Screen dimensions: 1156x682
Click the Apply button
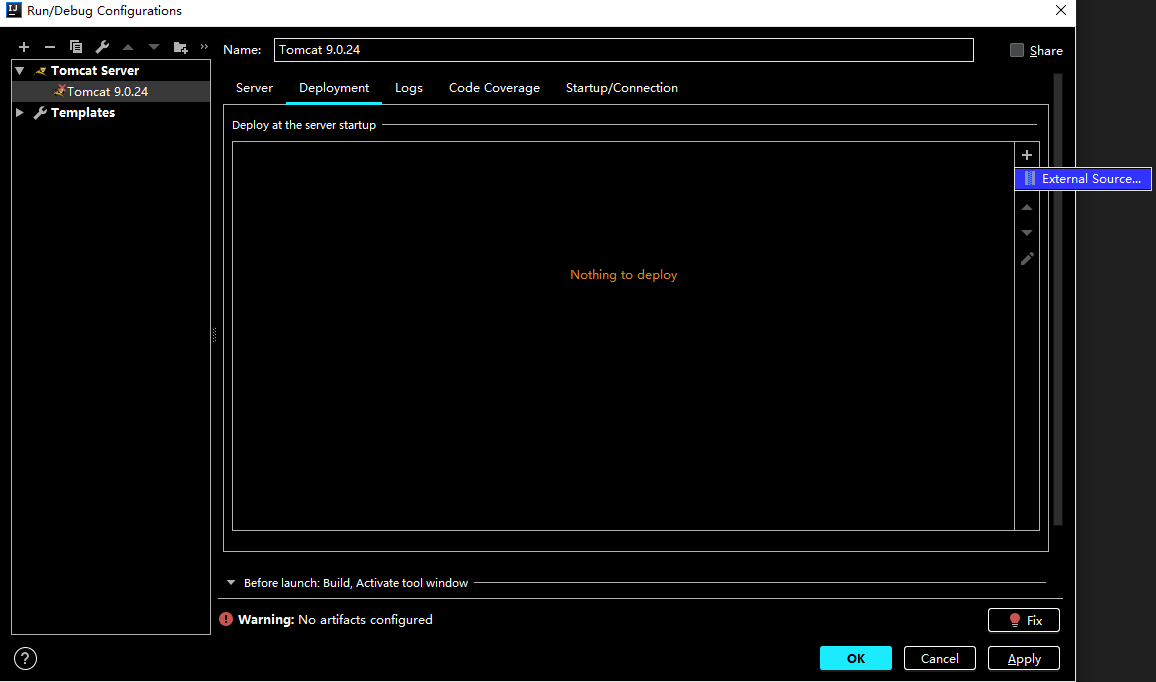1023,658
